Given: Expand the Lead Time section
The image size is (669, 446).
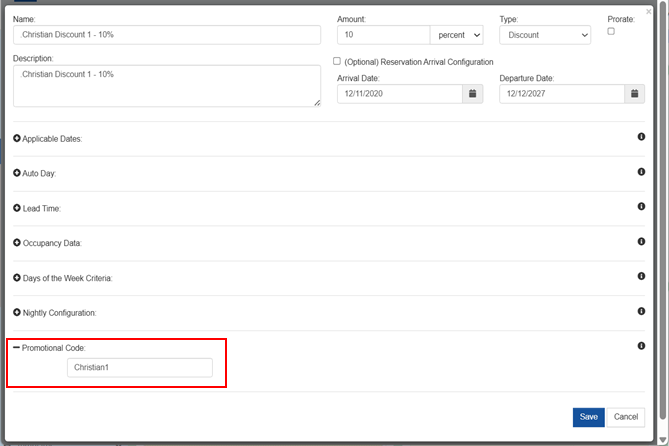Looking at the screenshot, I should pos(17,208).
